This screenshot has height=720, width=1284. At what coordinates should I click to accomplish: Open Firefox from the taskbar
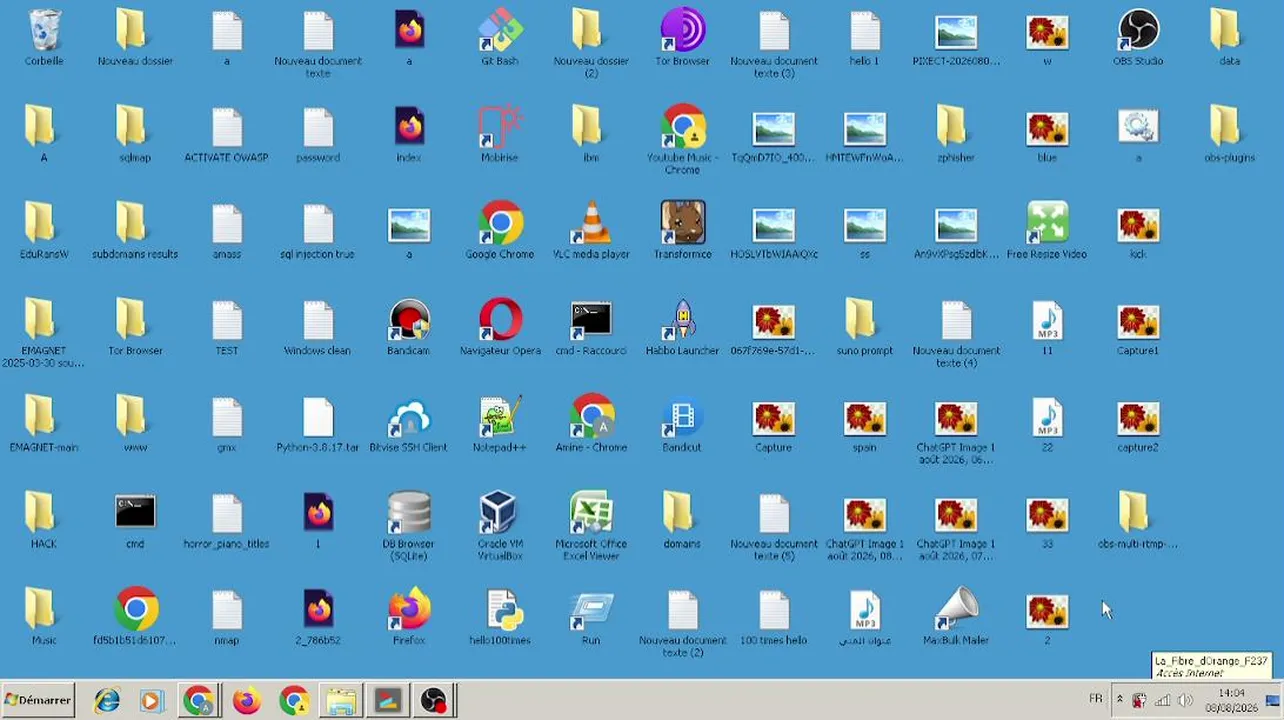(x=246, y=701)
